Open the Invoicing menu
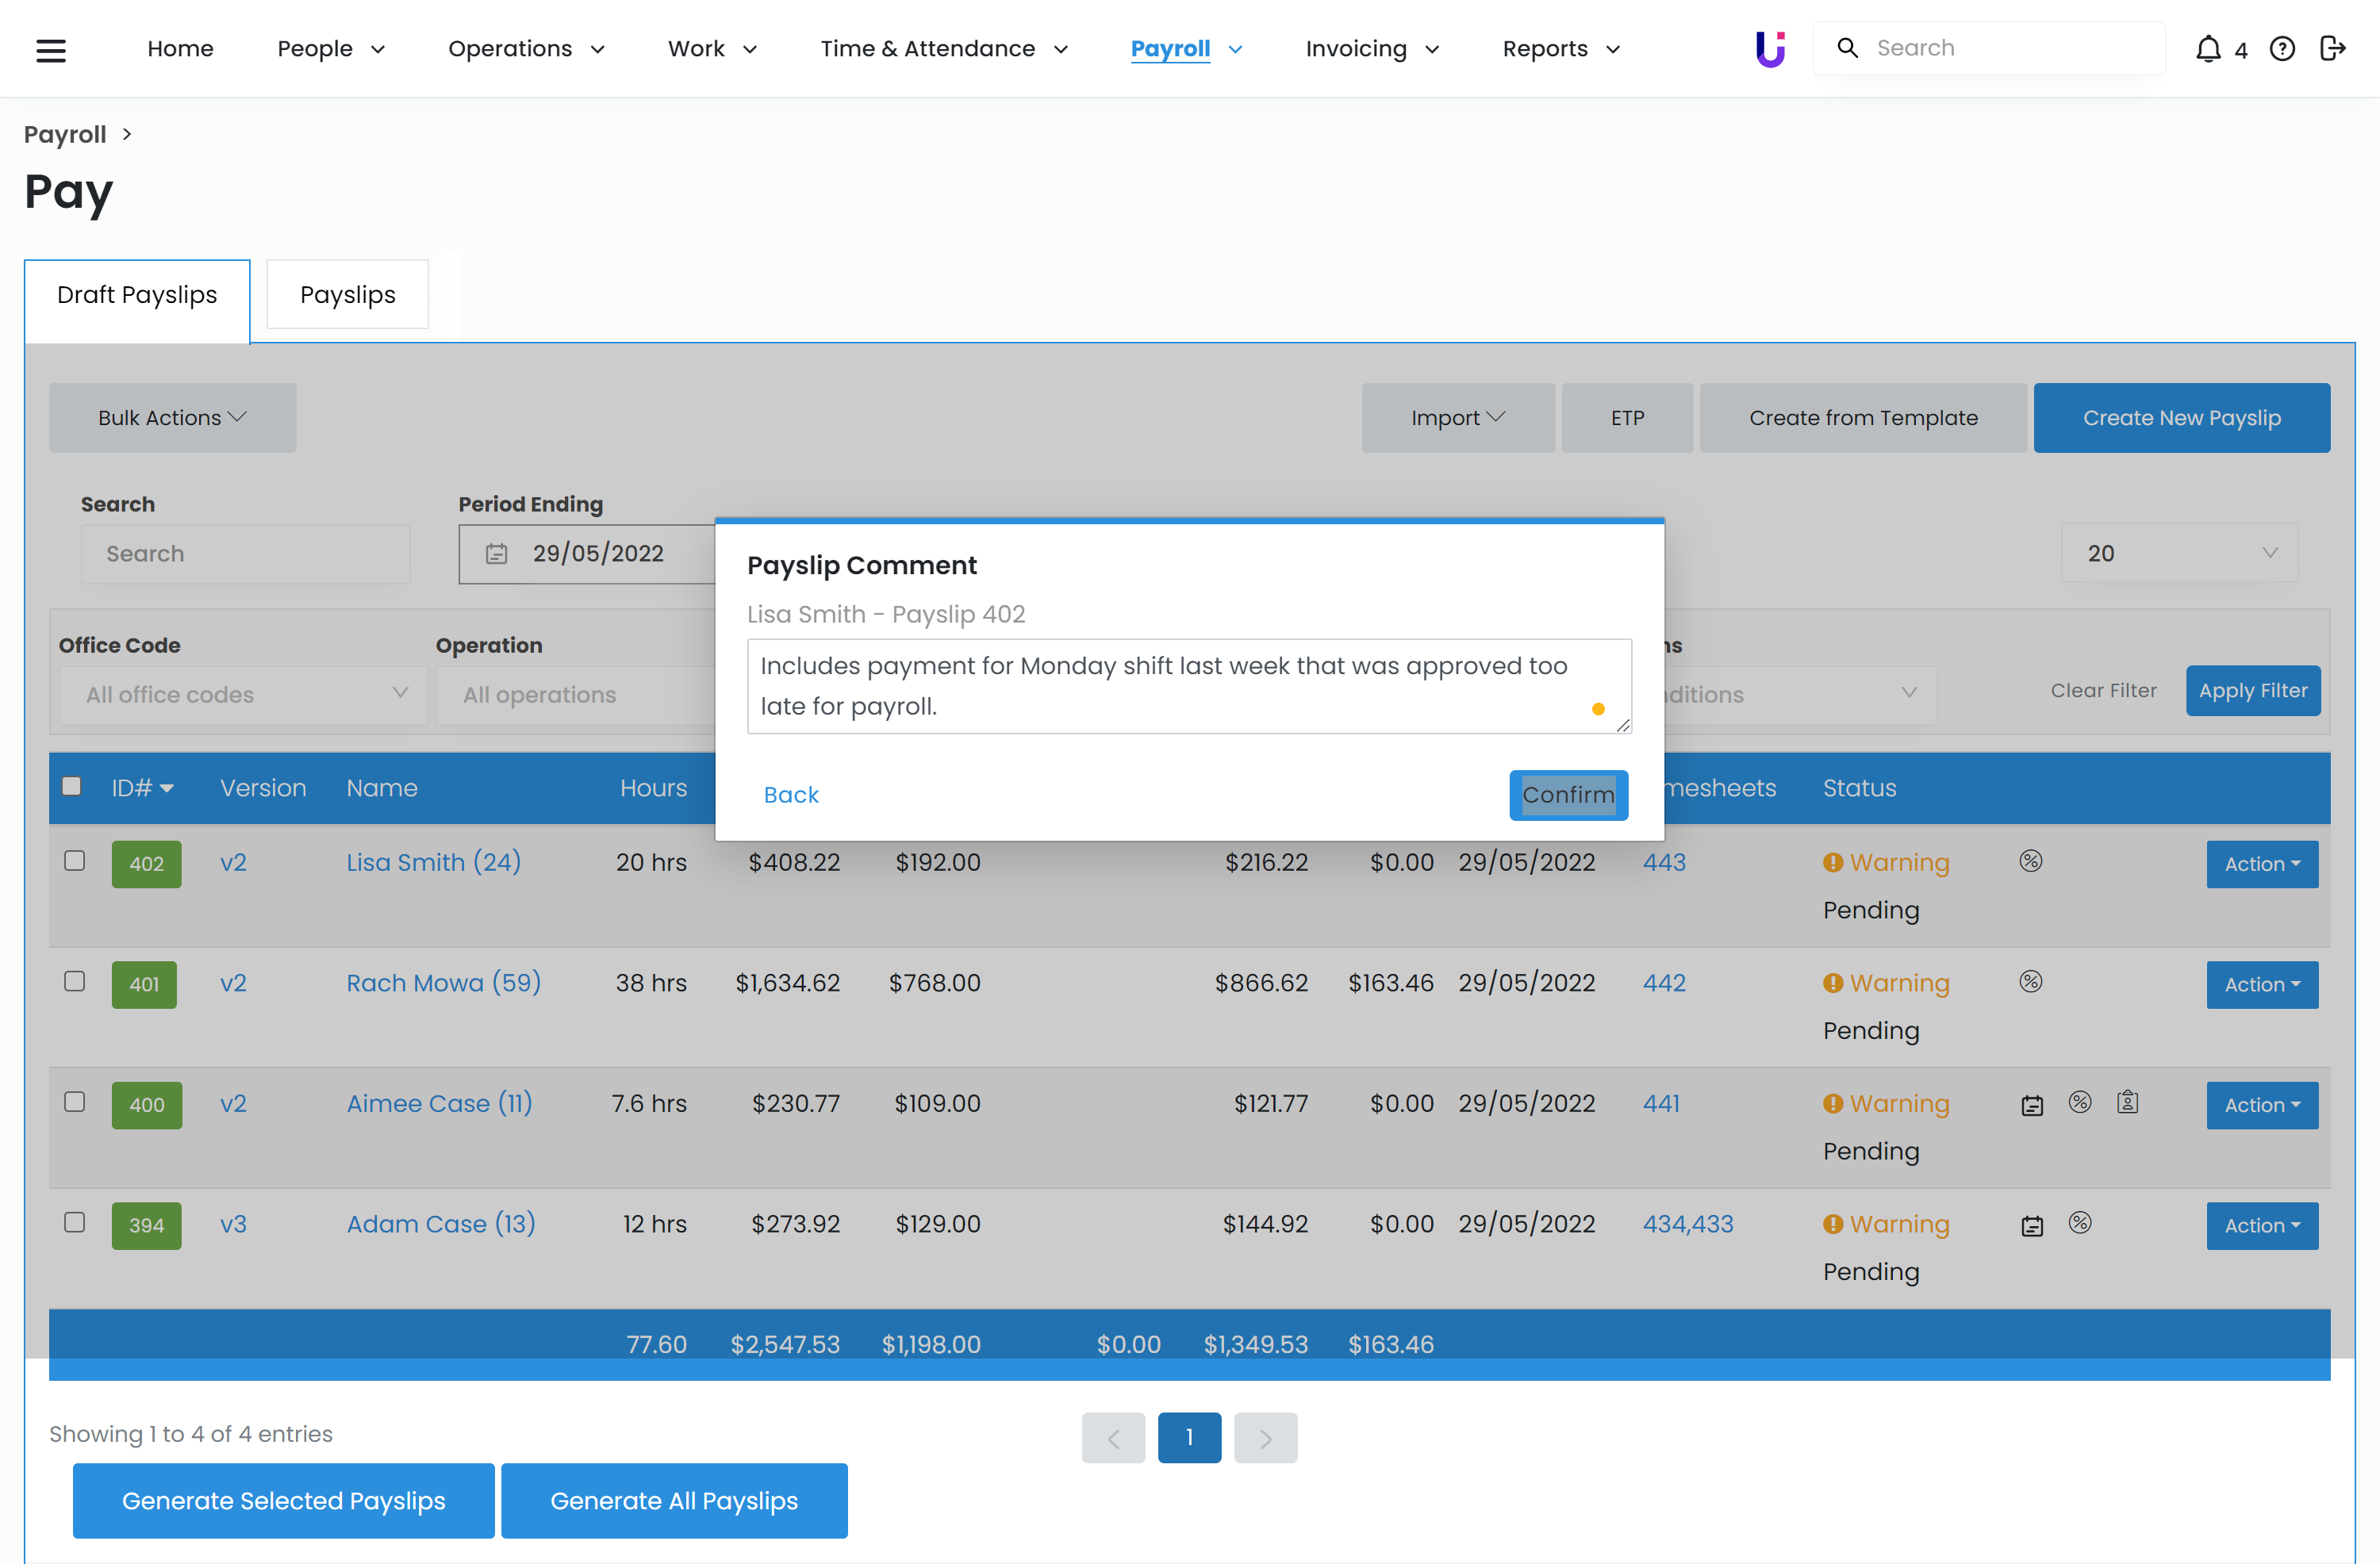 pos(1371,49)
